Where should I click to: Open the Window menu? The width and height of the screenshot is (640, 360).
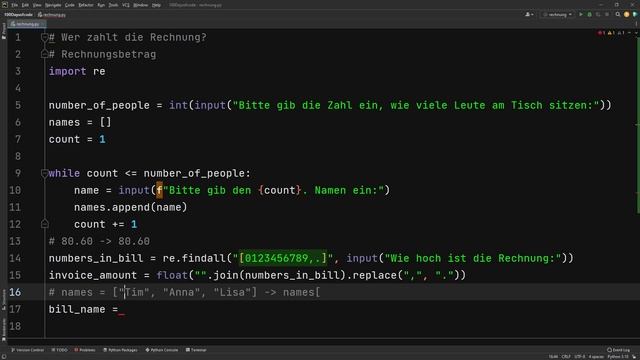pyautogui.click(x=141, y=5)
